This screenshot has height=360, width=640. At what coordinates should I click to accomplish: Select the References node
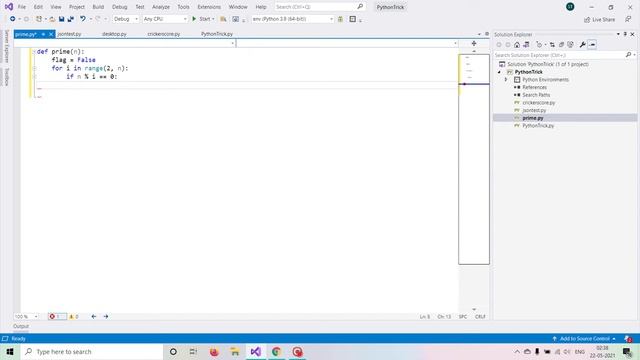[x=534, y=87]
